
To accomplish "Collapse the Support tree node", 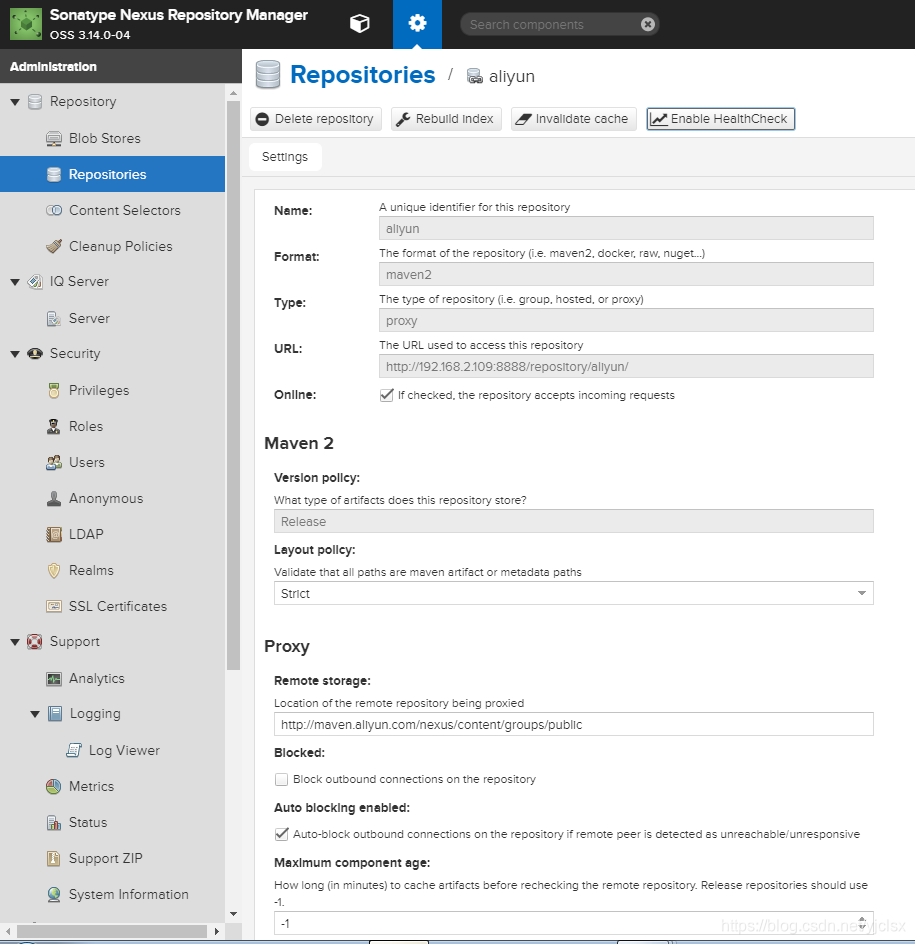I will (x=16, y=642).
